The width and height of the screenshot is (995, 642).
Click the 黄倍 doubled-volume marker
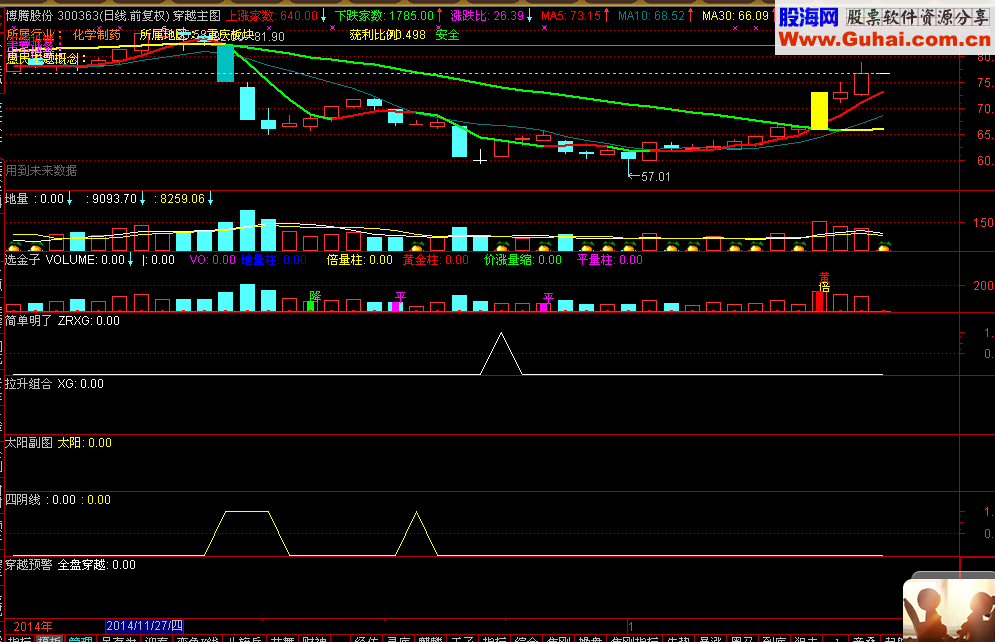click(824, 282)
